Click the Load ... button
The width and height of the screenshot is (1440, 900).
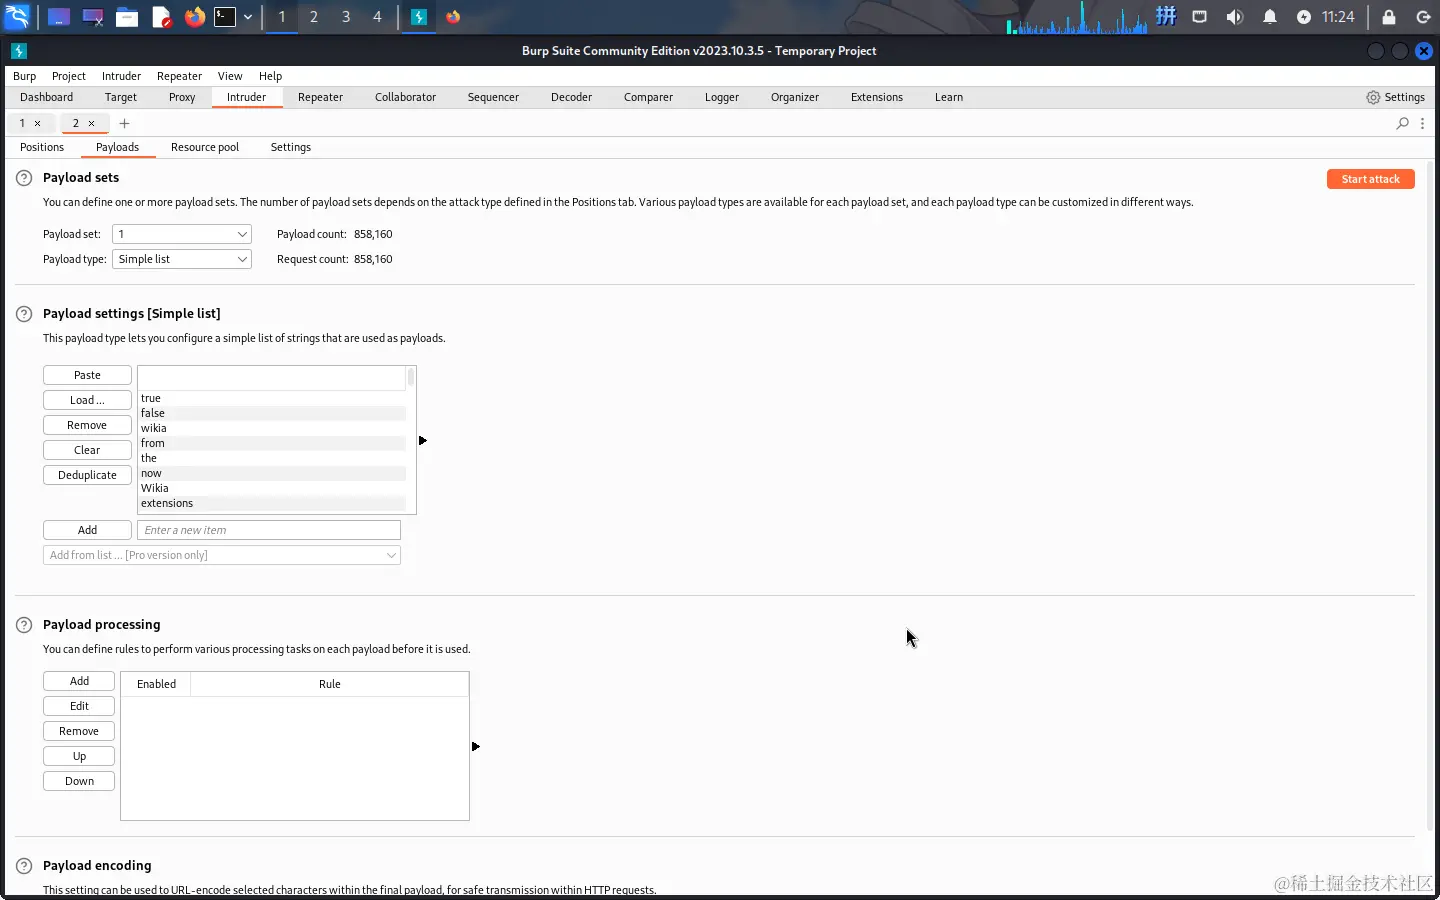(87, 400)
